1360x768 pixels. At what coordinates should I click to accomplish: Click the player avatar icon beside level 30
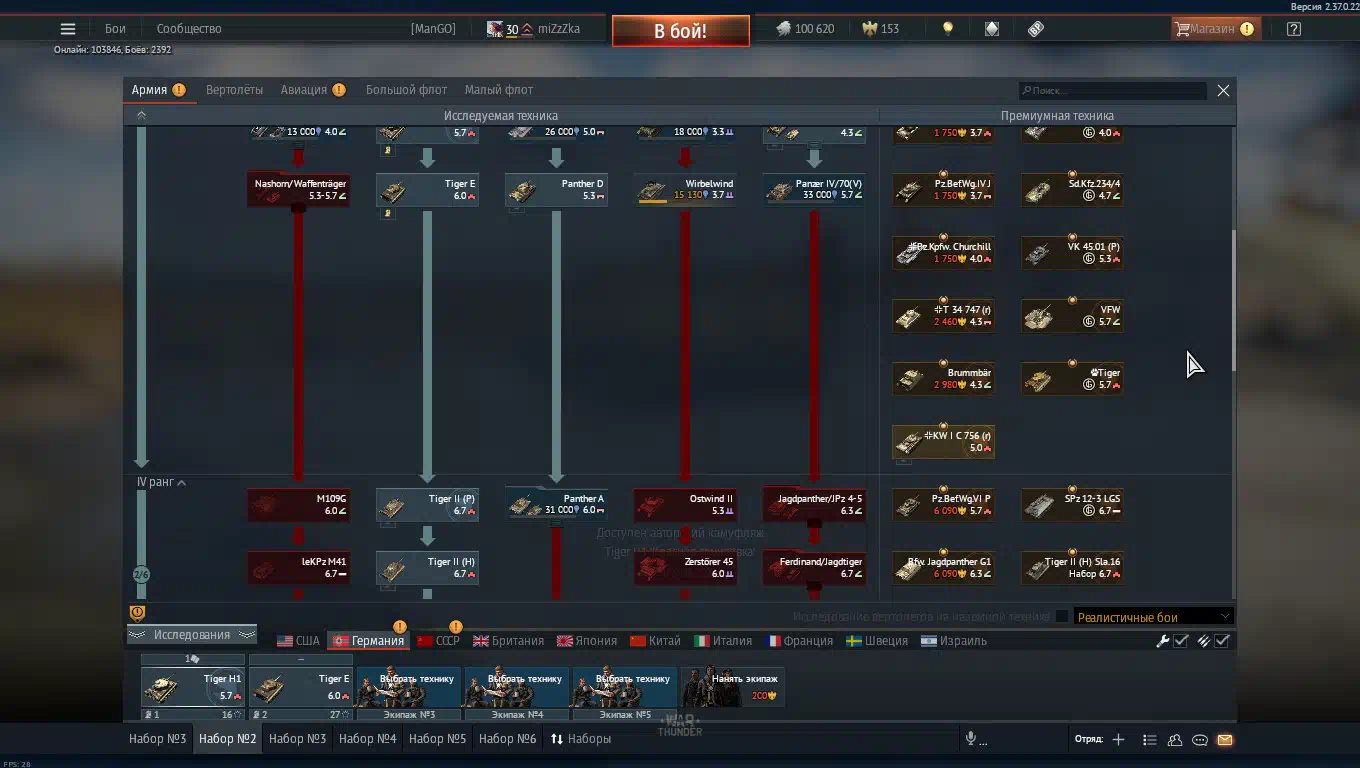pos(495,29)
